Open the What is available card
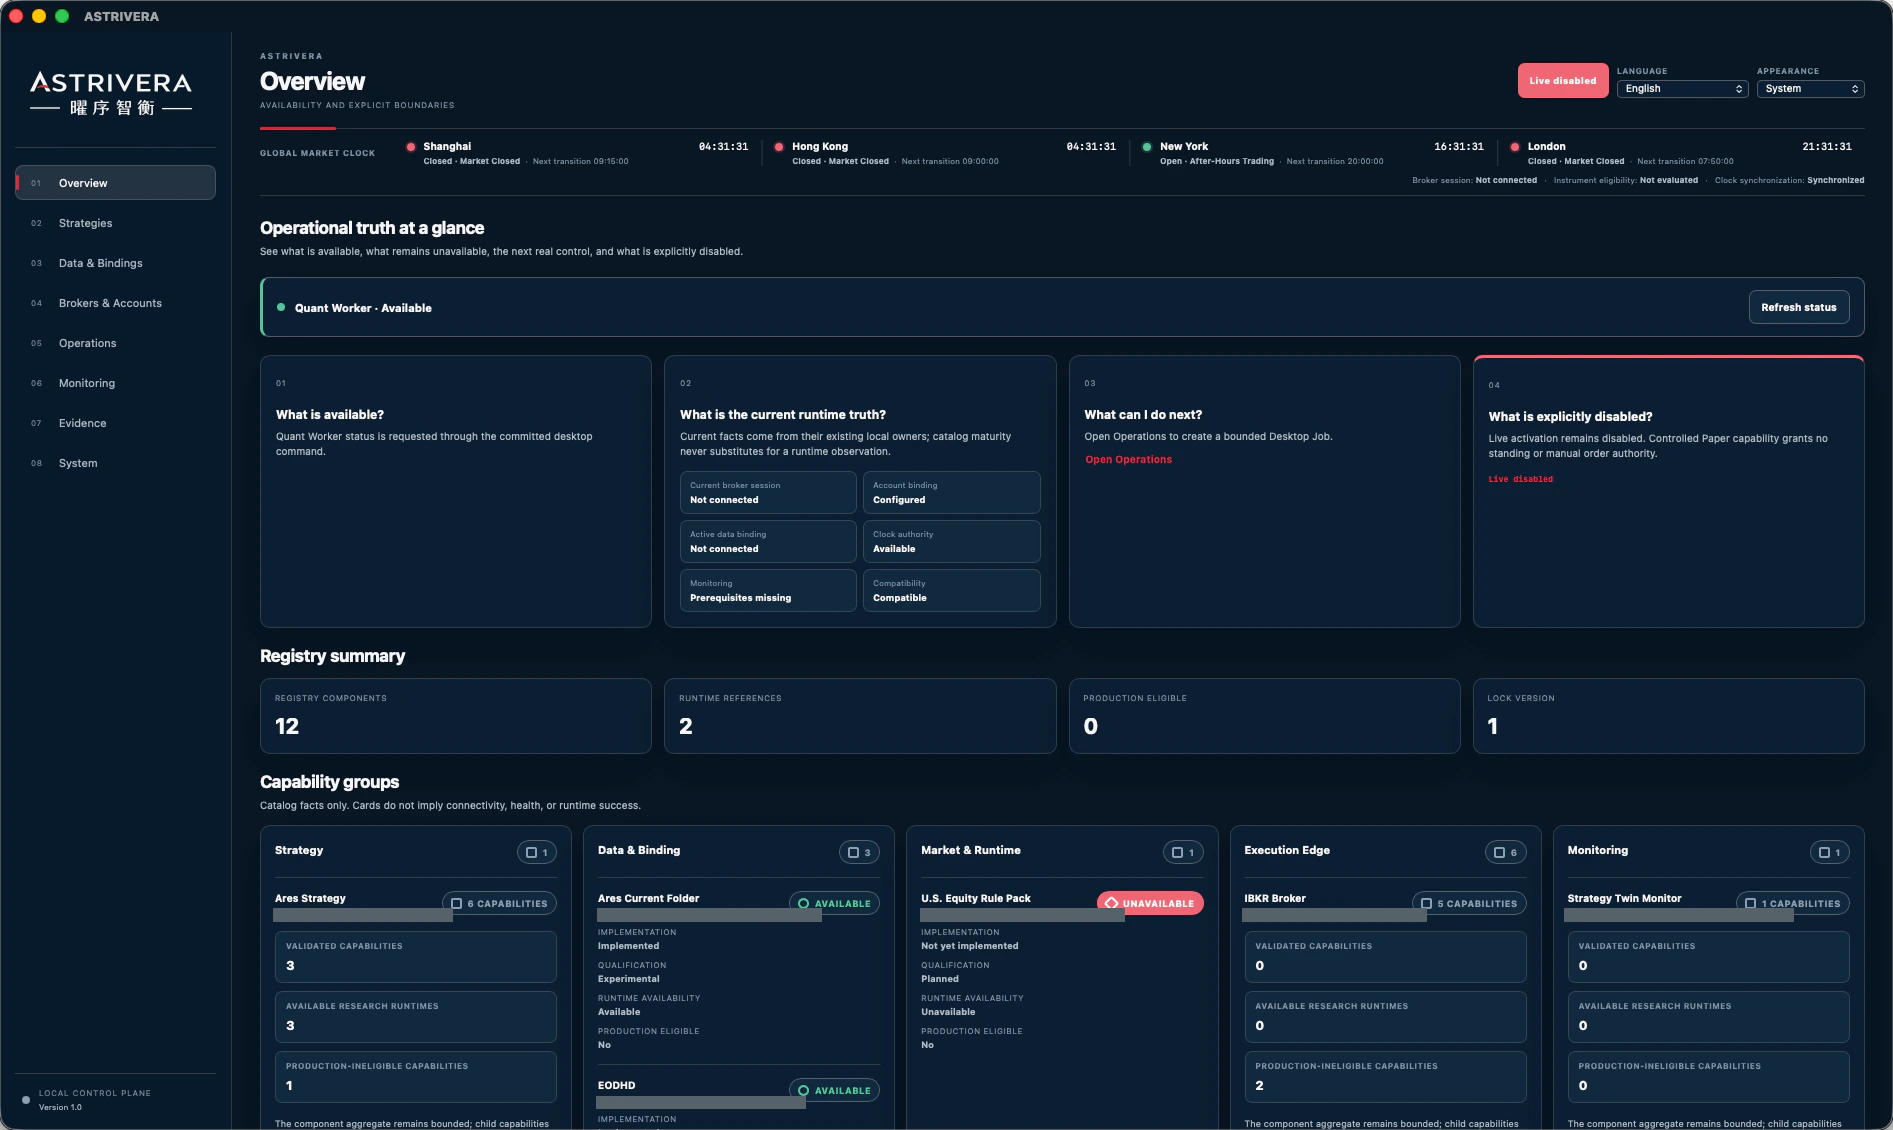Screen dimensions: 1893x1130 tap(456, 492)
